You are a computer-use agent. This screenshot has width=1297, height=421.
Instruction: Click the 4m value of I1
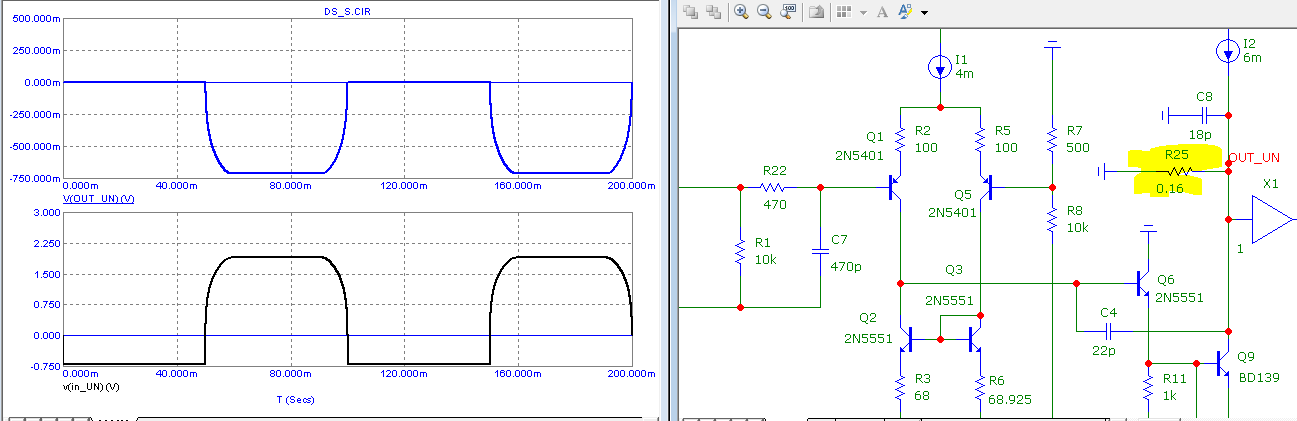[x=964, y=75]
